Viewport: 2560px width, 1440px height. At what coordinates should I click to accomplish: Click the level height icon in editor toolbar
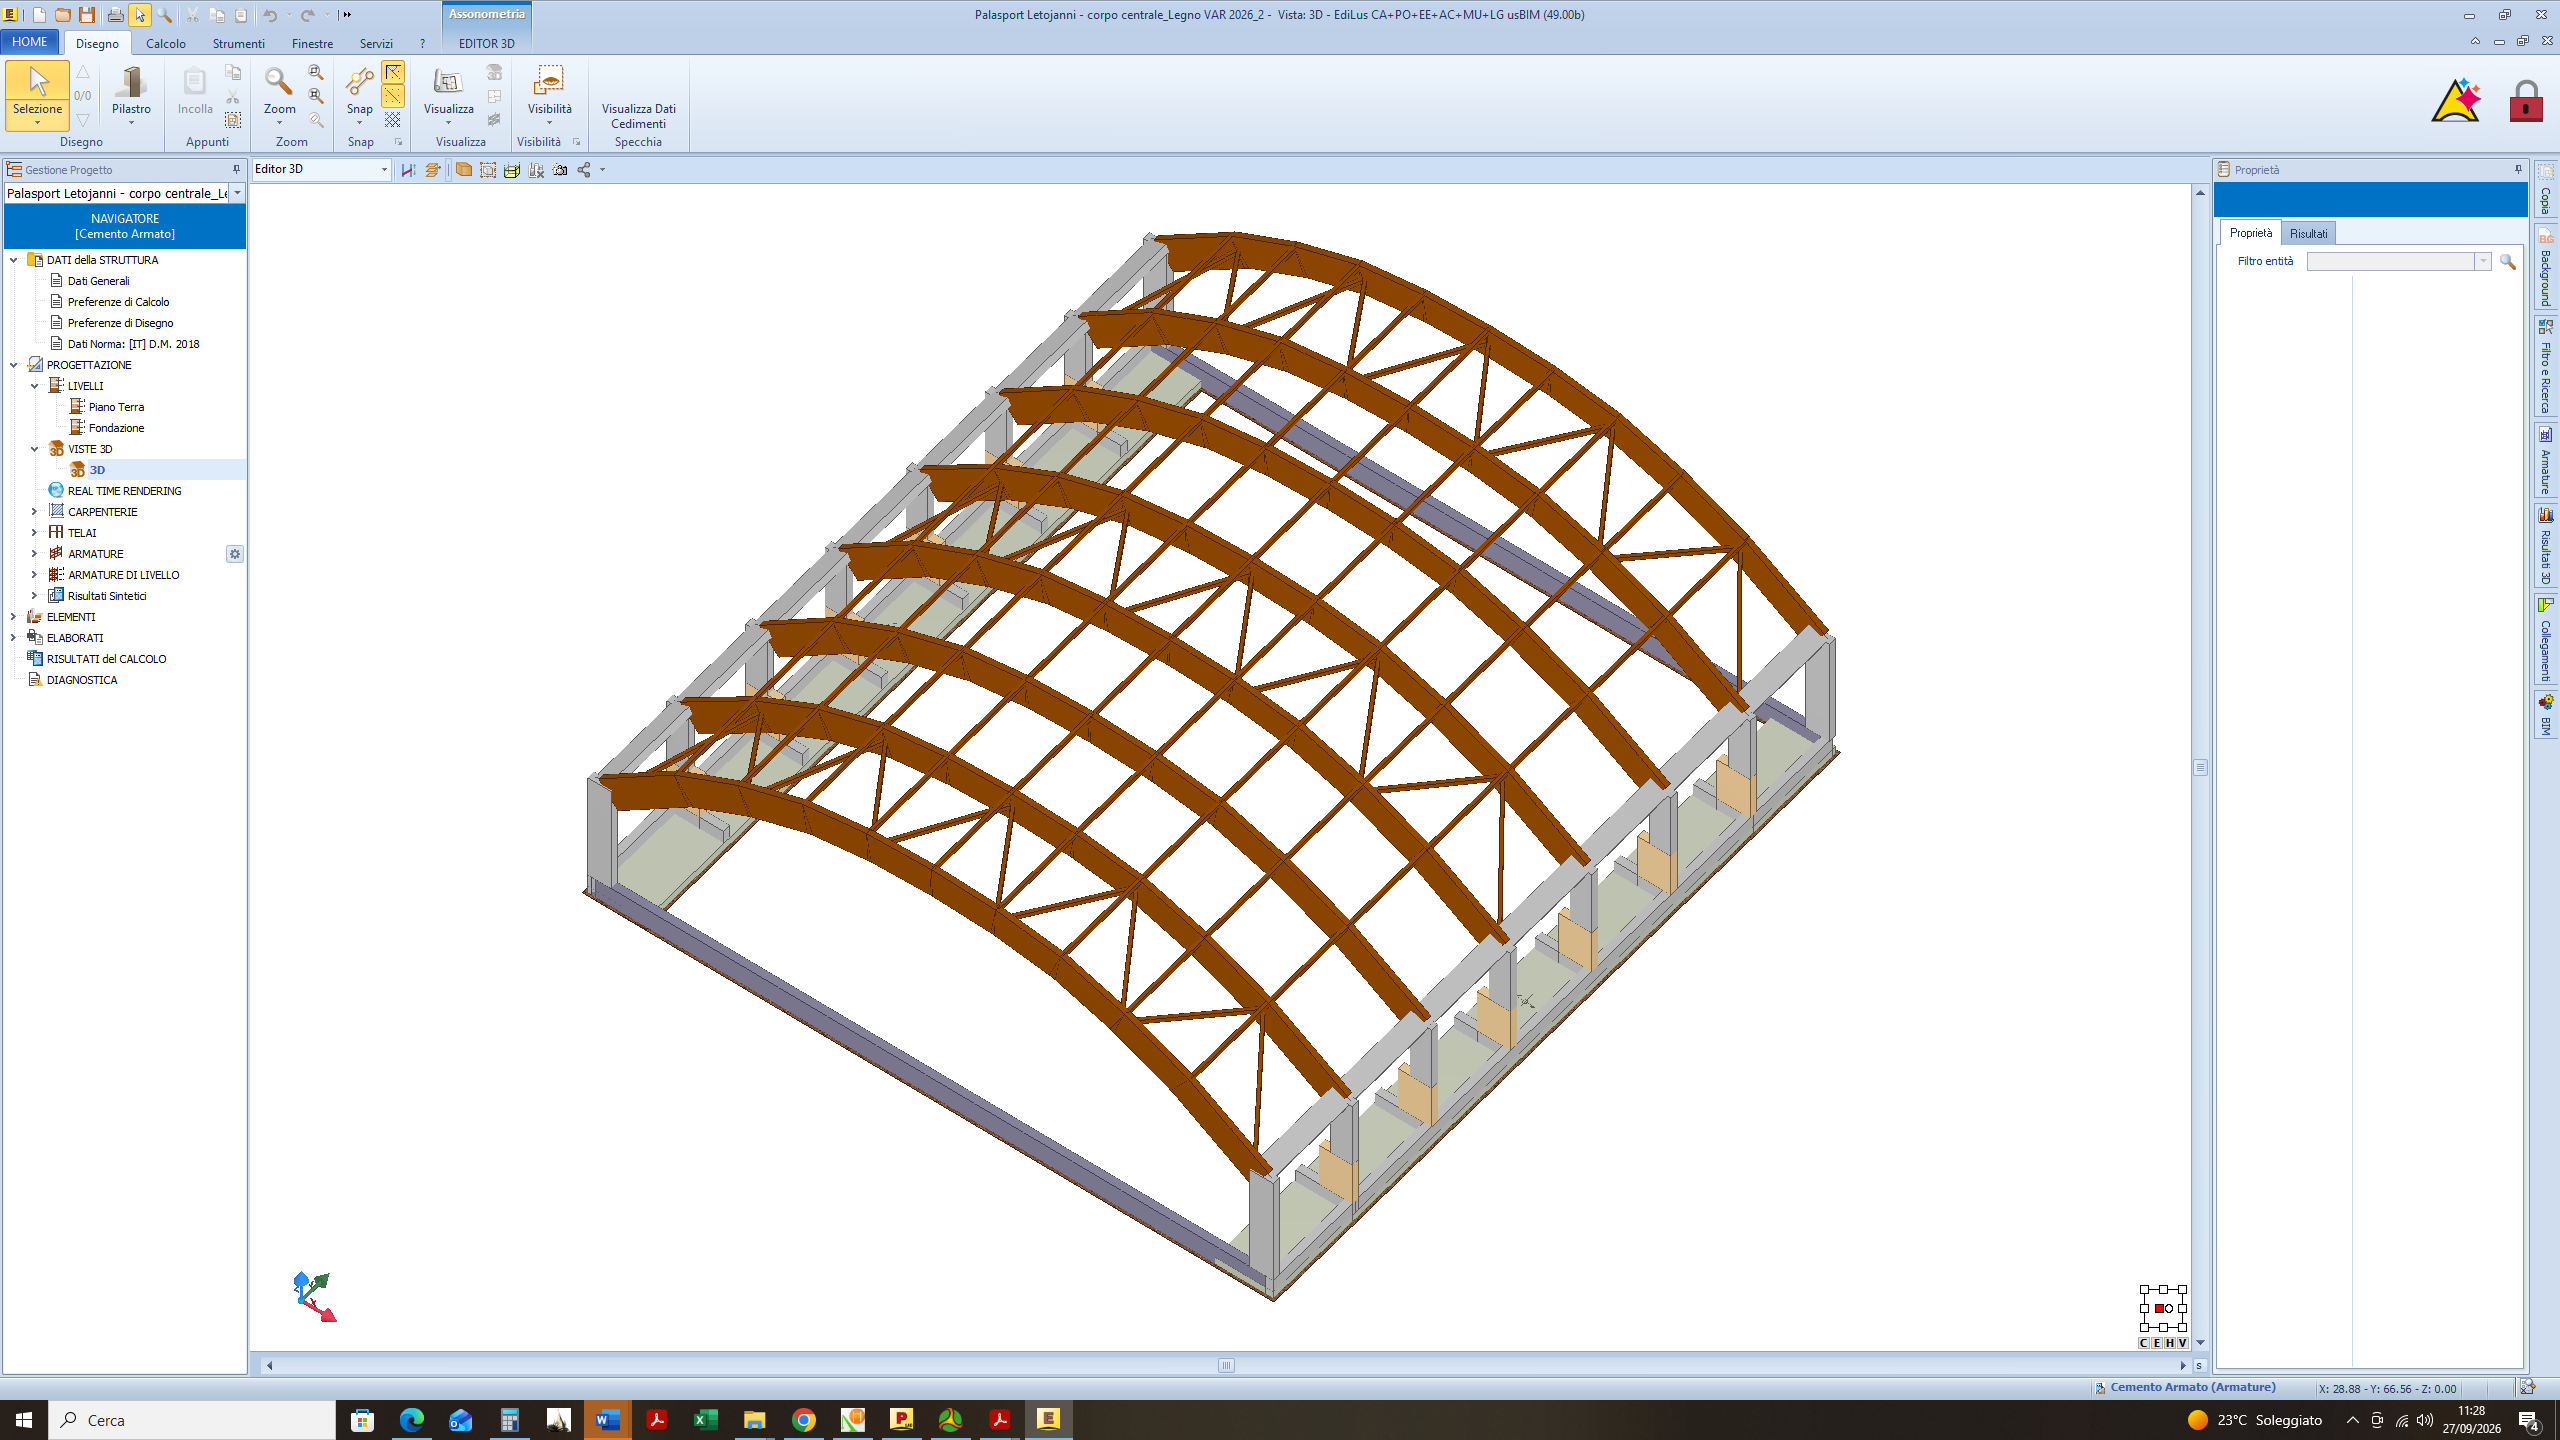(x=408, y=170)
